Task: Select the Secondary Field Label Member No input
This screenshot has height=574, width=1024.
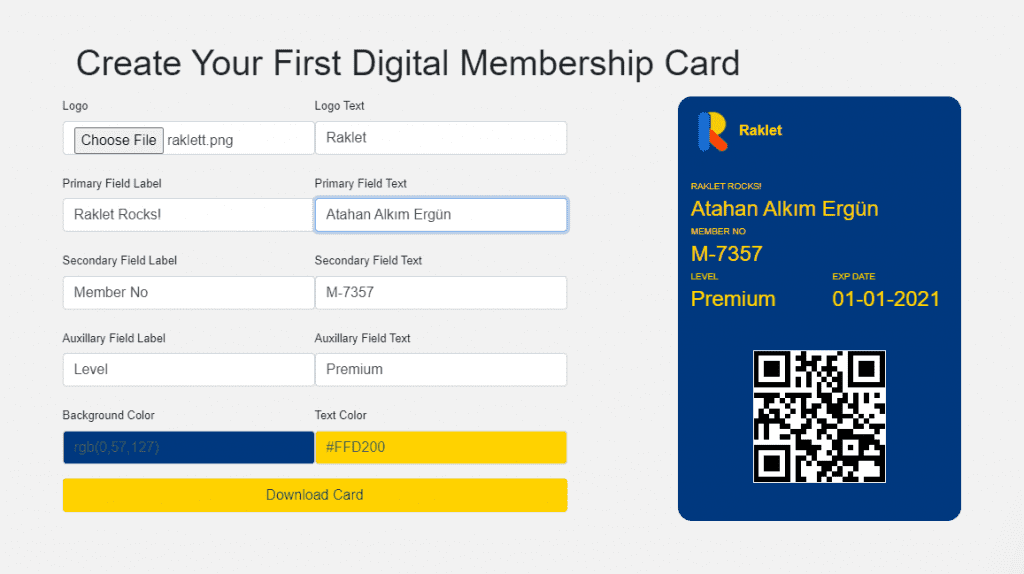Action: [x=189, y=293]
